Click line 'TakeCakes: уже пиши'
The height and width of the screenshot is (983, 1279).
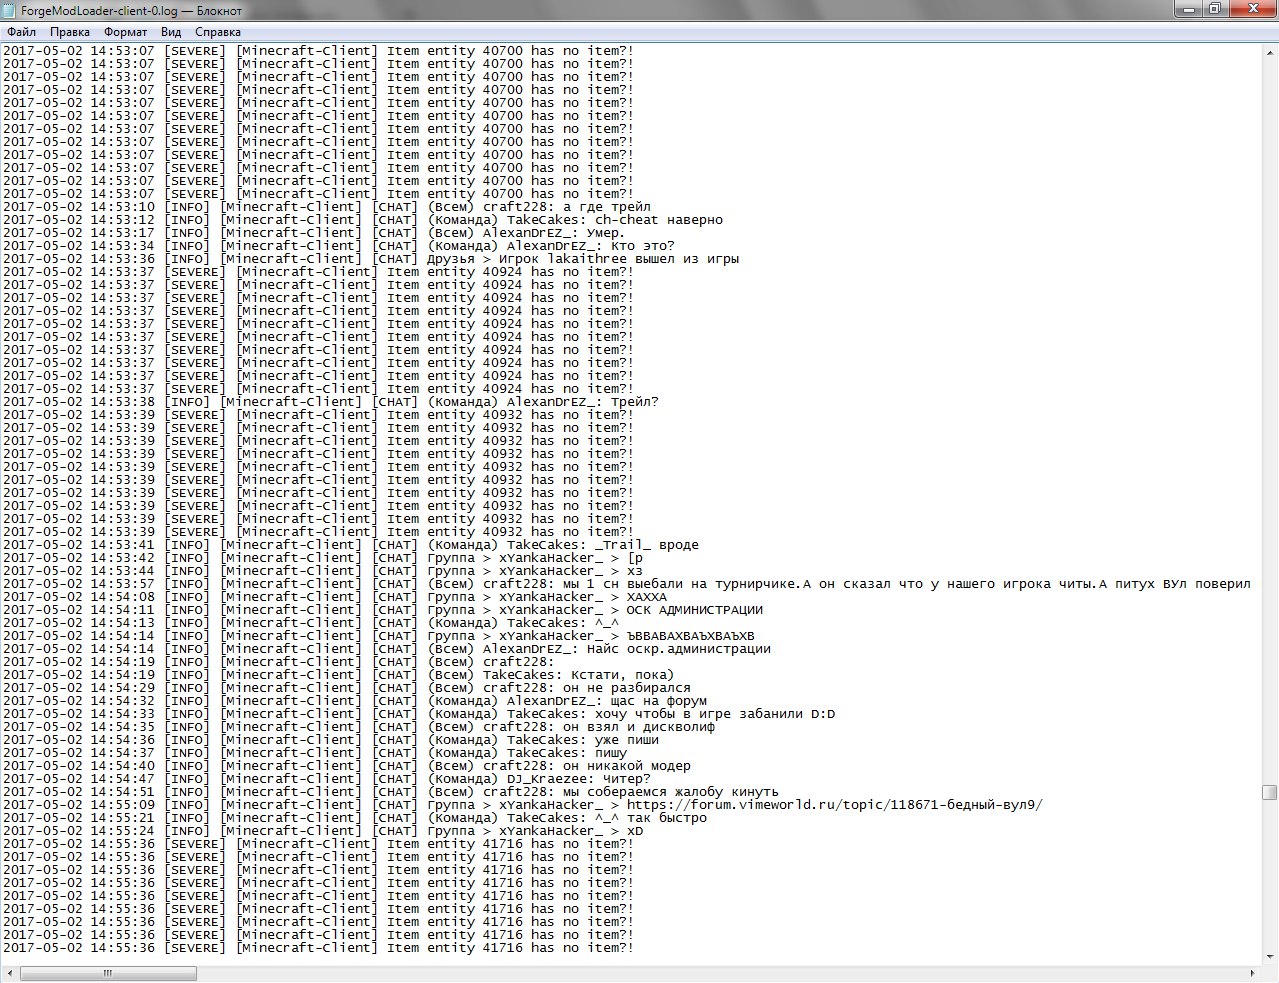330,740
